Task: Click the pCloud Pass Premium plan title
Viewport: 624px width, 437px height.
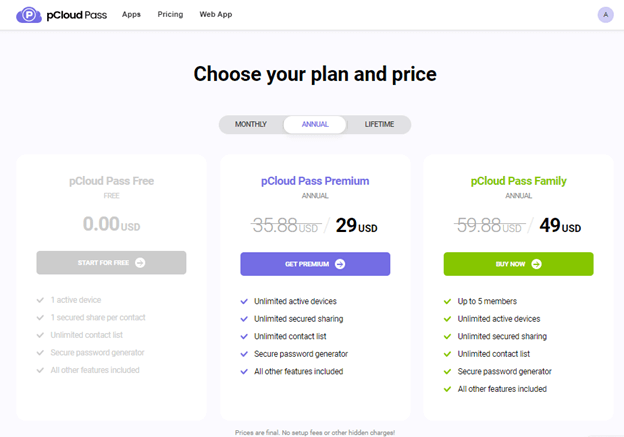Action: (x=315, y=181)
